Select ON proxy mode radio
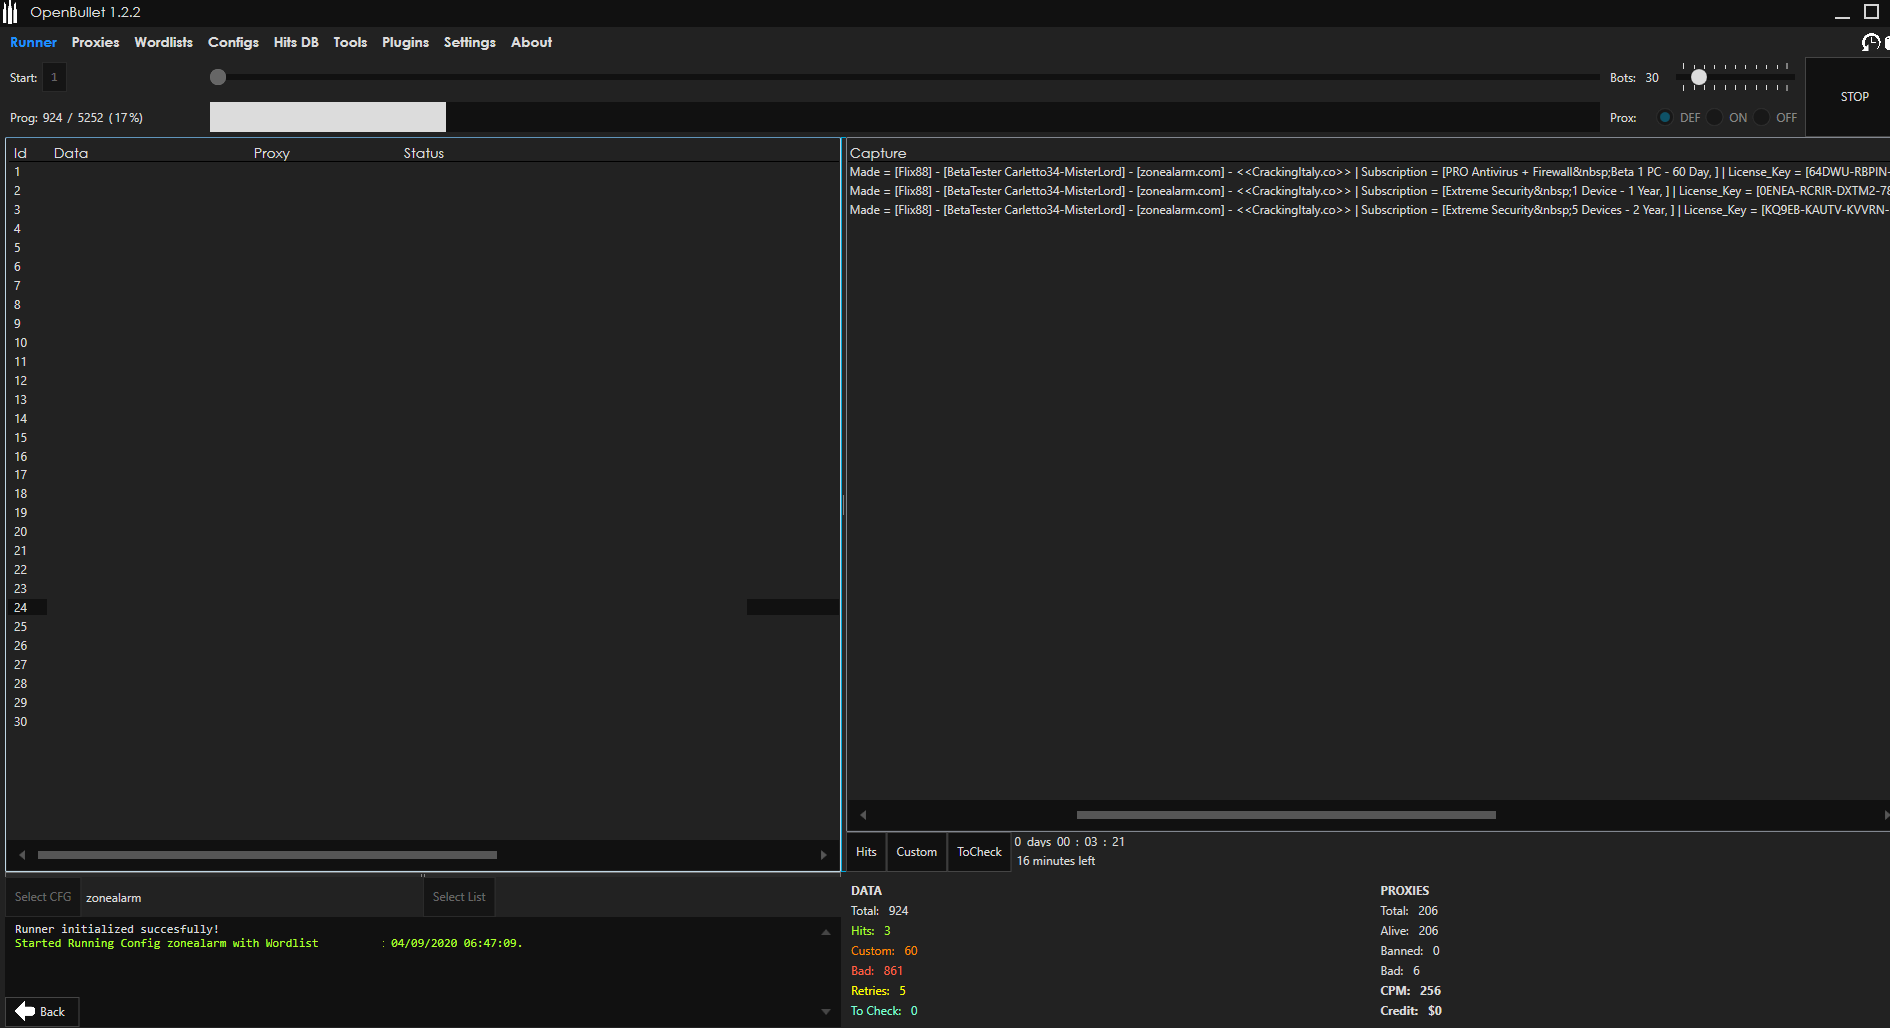The image size is (1890, 1028). pos(1715,118)
